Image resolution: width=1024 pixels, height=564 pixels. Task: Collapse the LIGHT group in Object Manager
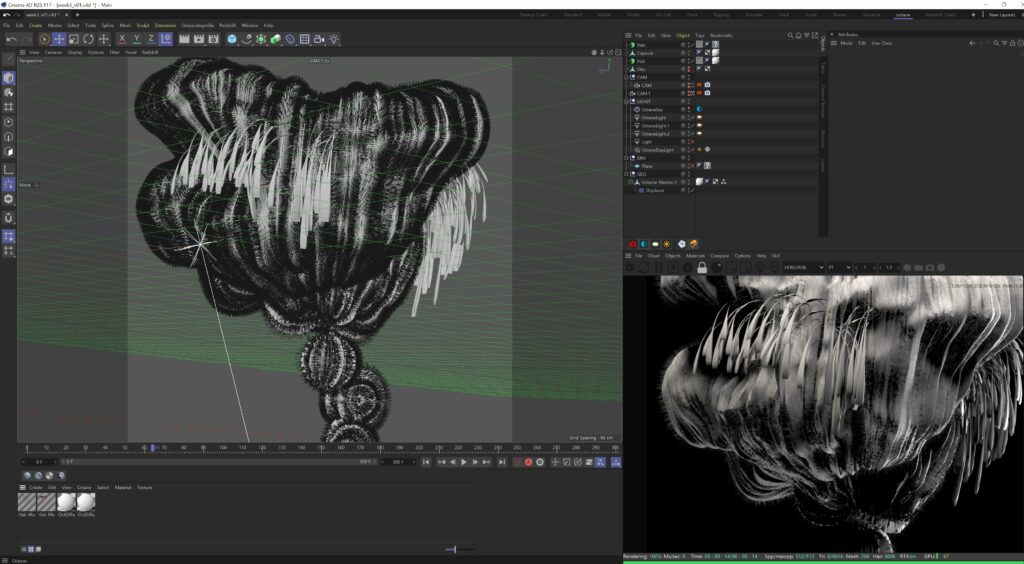pyautogui.click(x=627, y=101)
